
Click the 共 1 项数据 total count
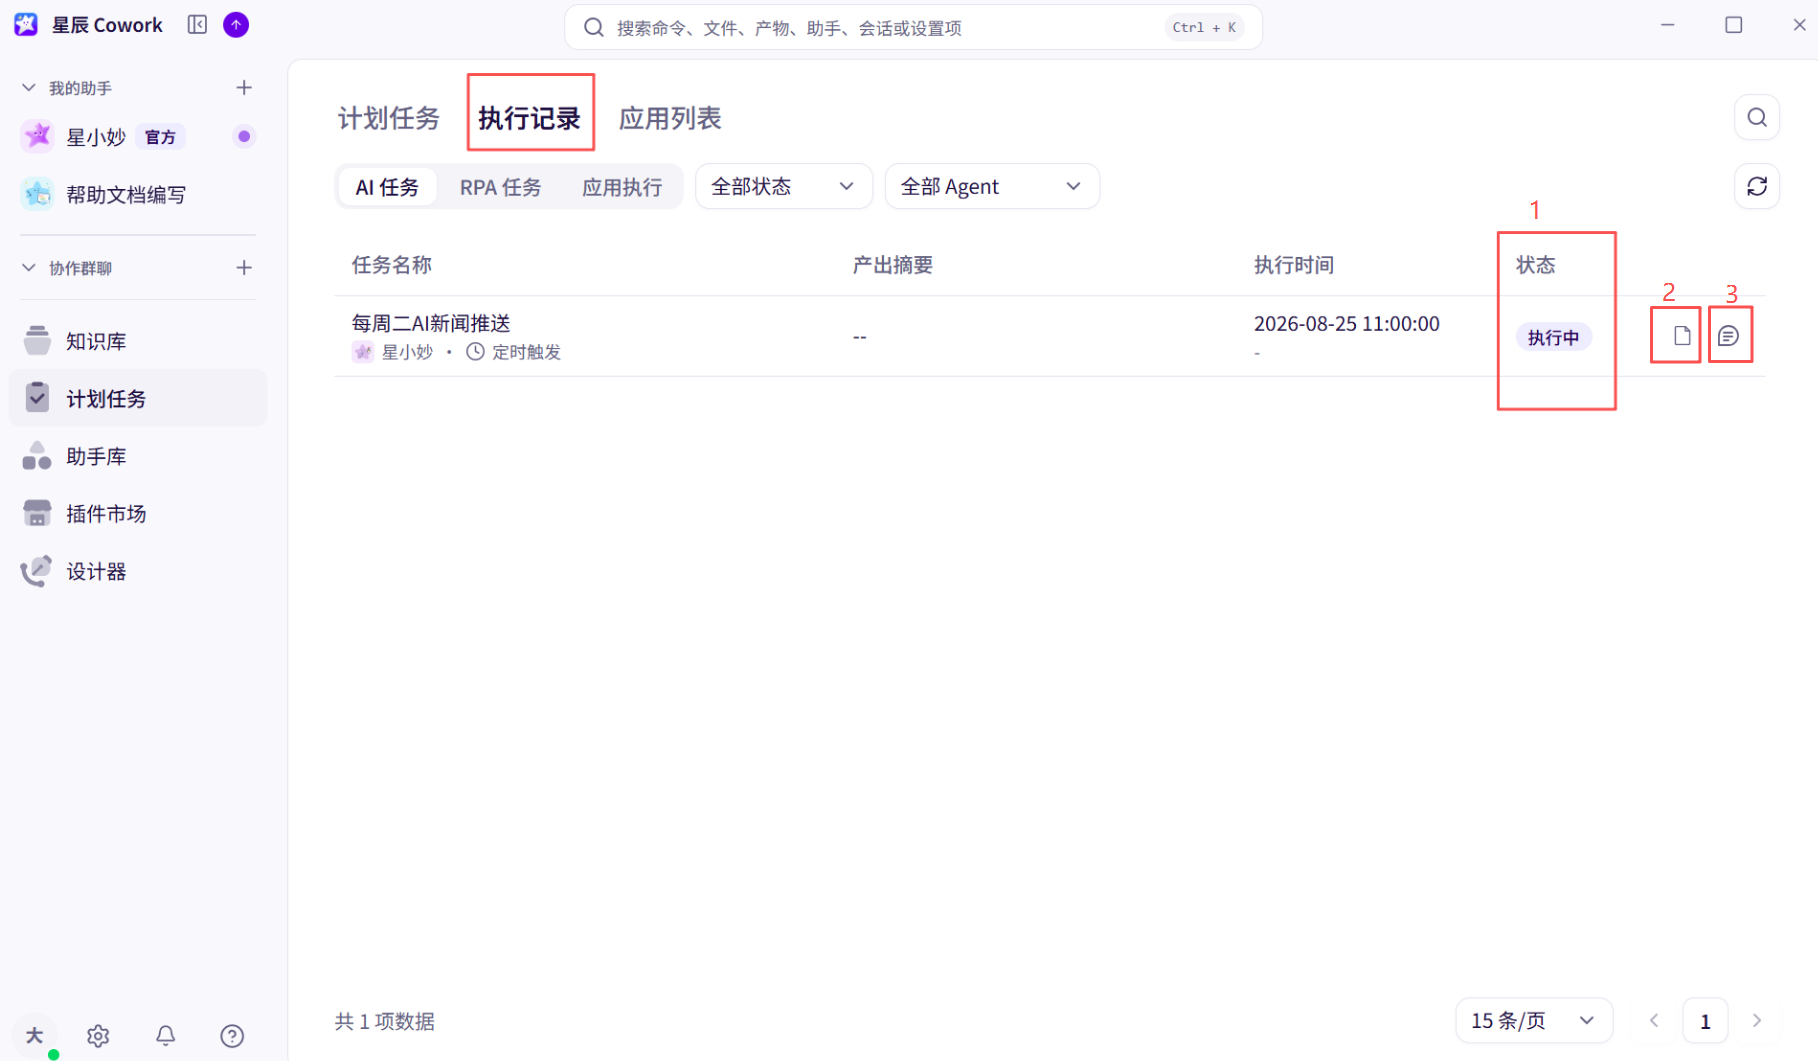point(385,1021)
